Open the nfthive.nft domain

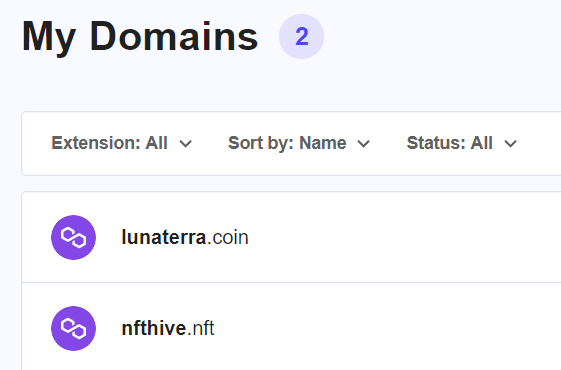pos(168,328)
